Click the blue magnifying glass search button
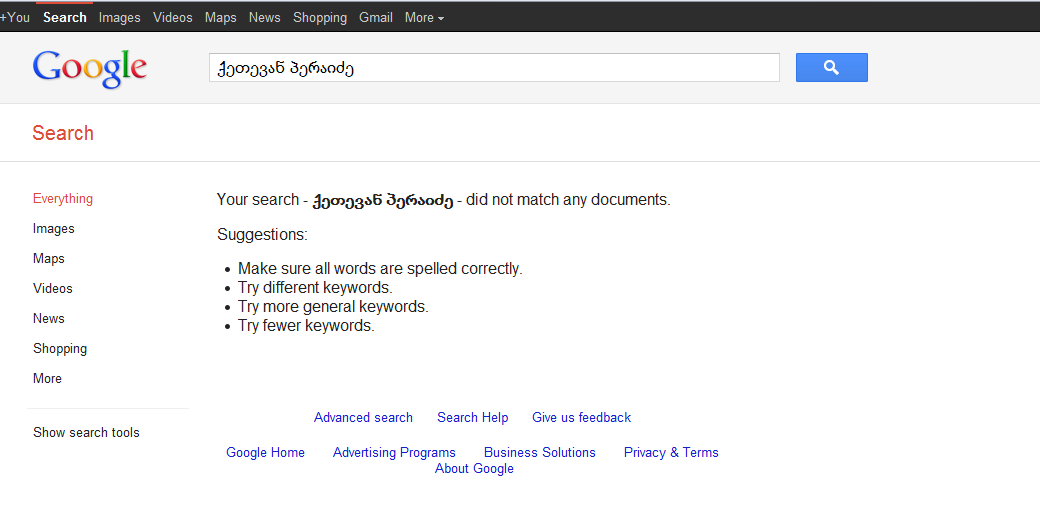This screenshot has width=1040, height=518. point(831,68)
